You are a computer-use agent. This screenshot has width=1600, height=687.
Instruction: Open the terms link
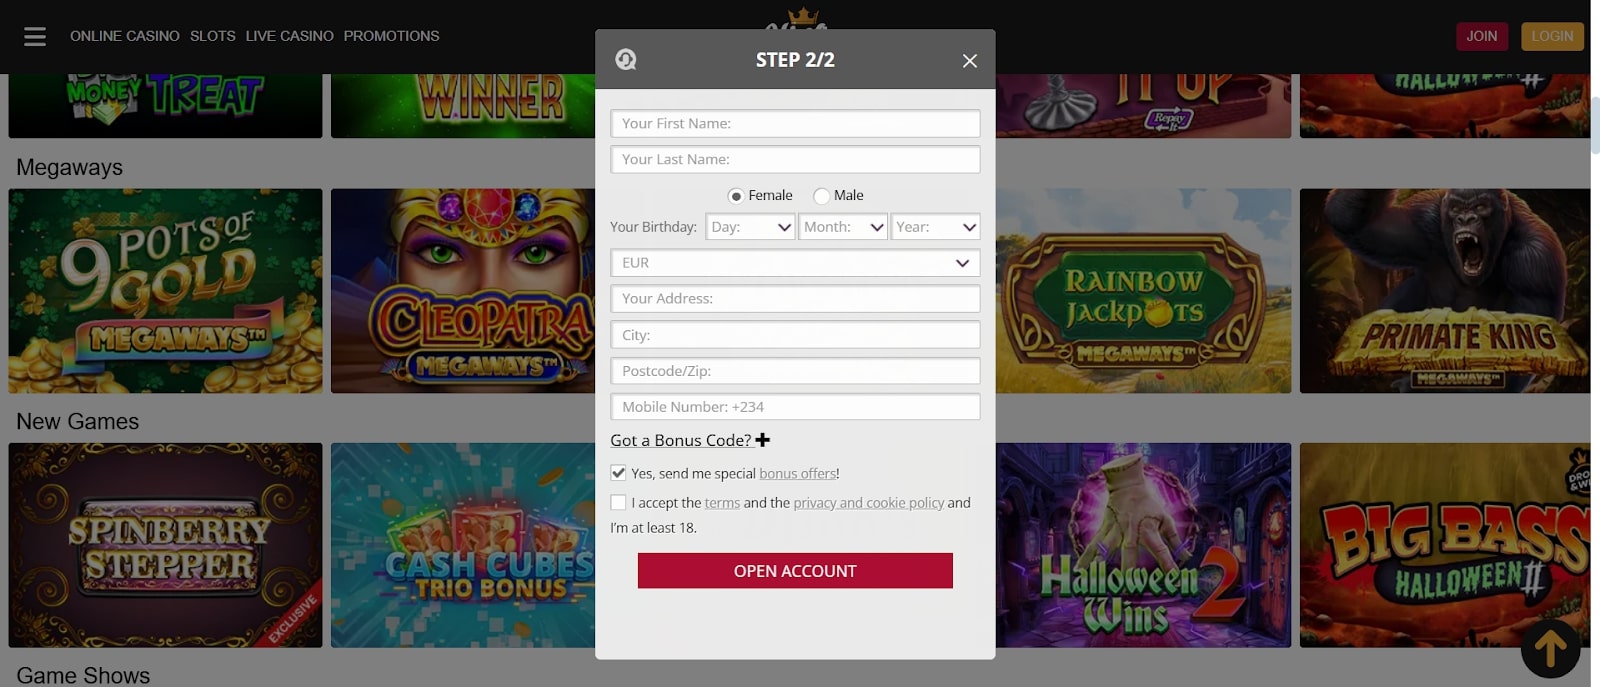[722, 503]
